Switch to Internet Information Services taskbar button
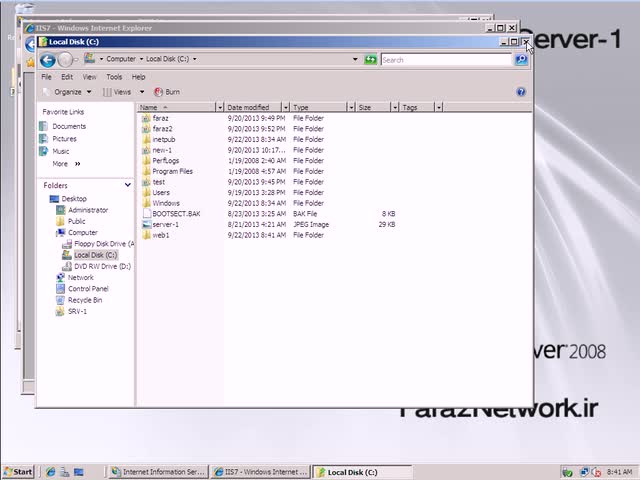Viewport: 640px width, 480px height. point(158,472)
